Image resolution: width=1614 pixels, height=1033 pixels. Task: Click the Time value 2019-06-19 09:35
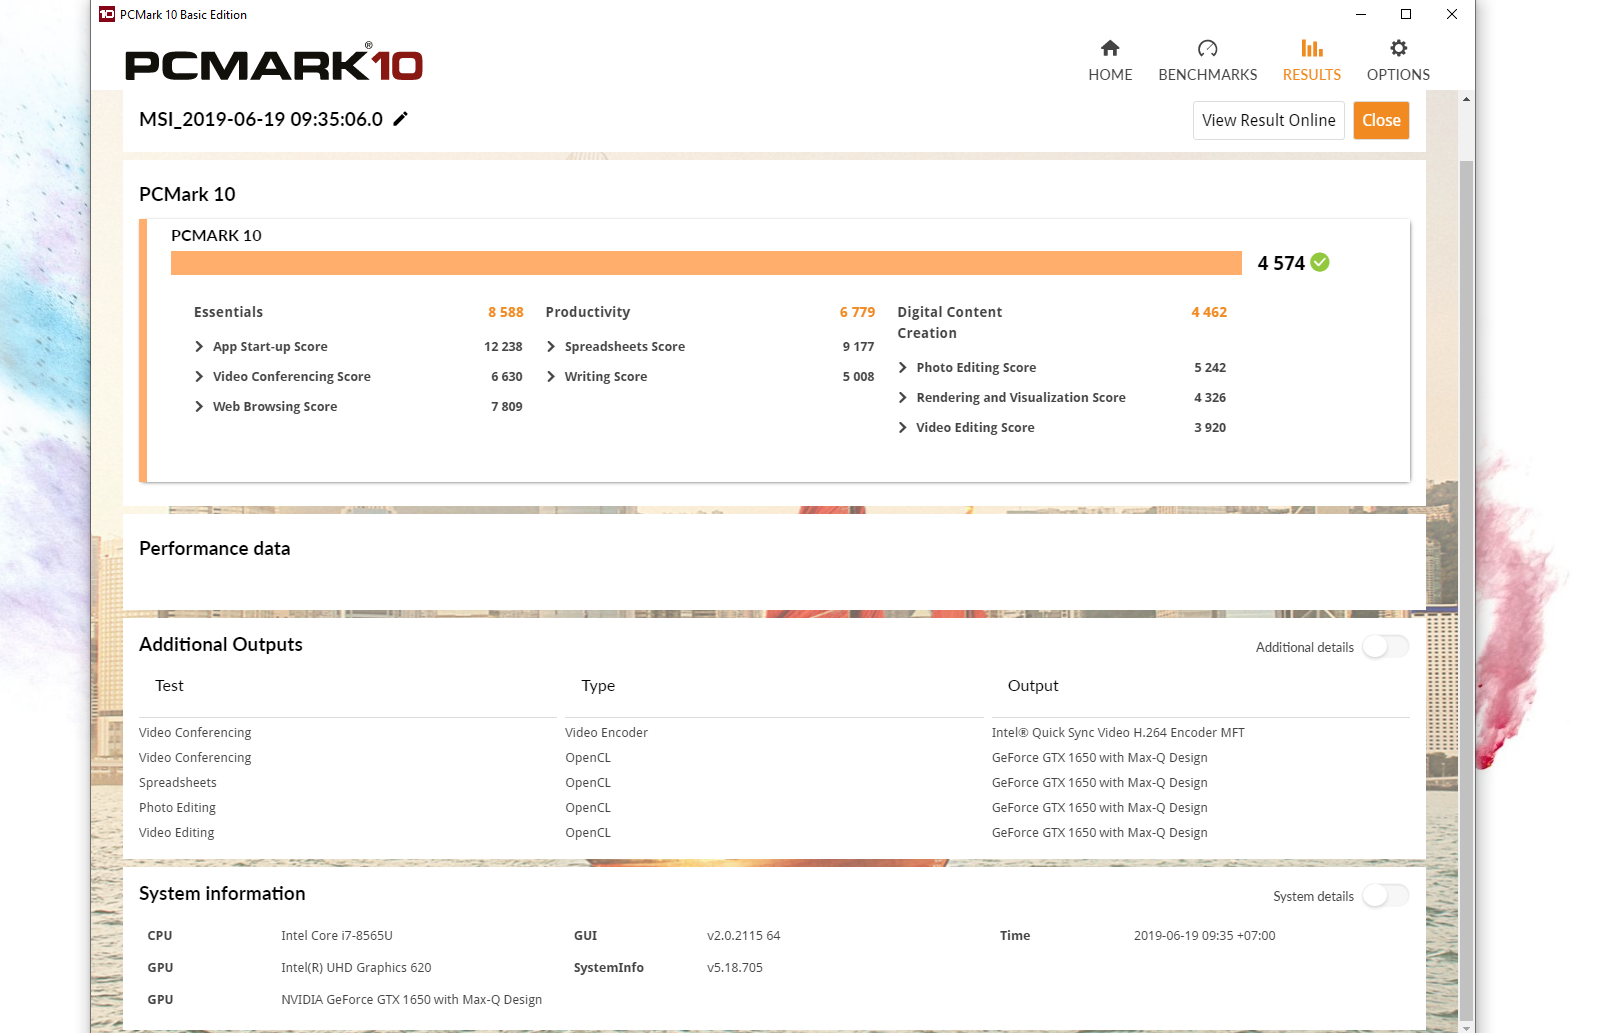pyautogui.click(x=1204, y=936)
